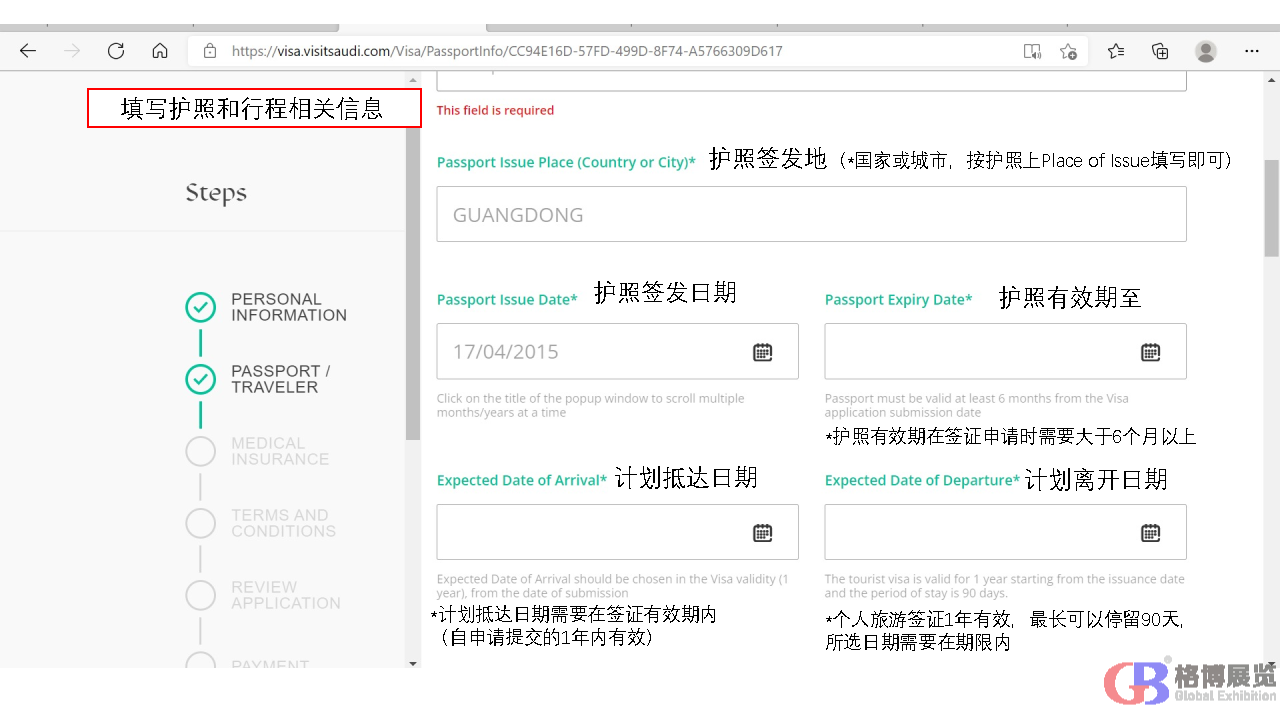Screen dimensions: 1280x720
Task: Select the Passport / Traveler step checkmark
Action: [x=201, y=379]
